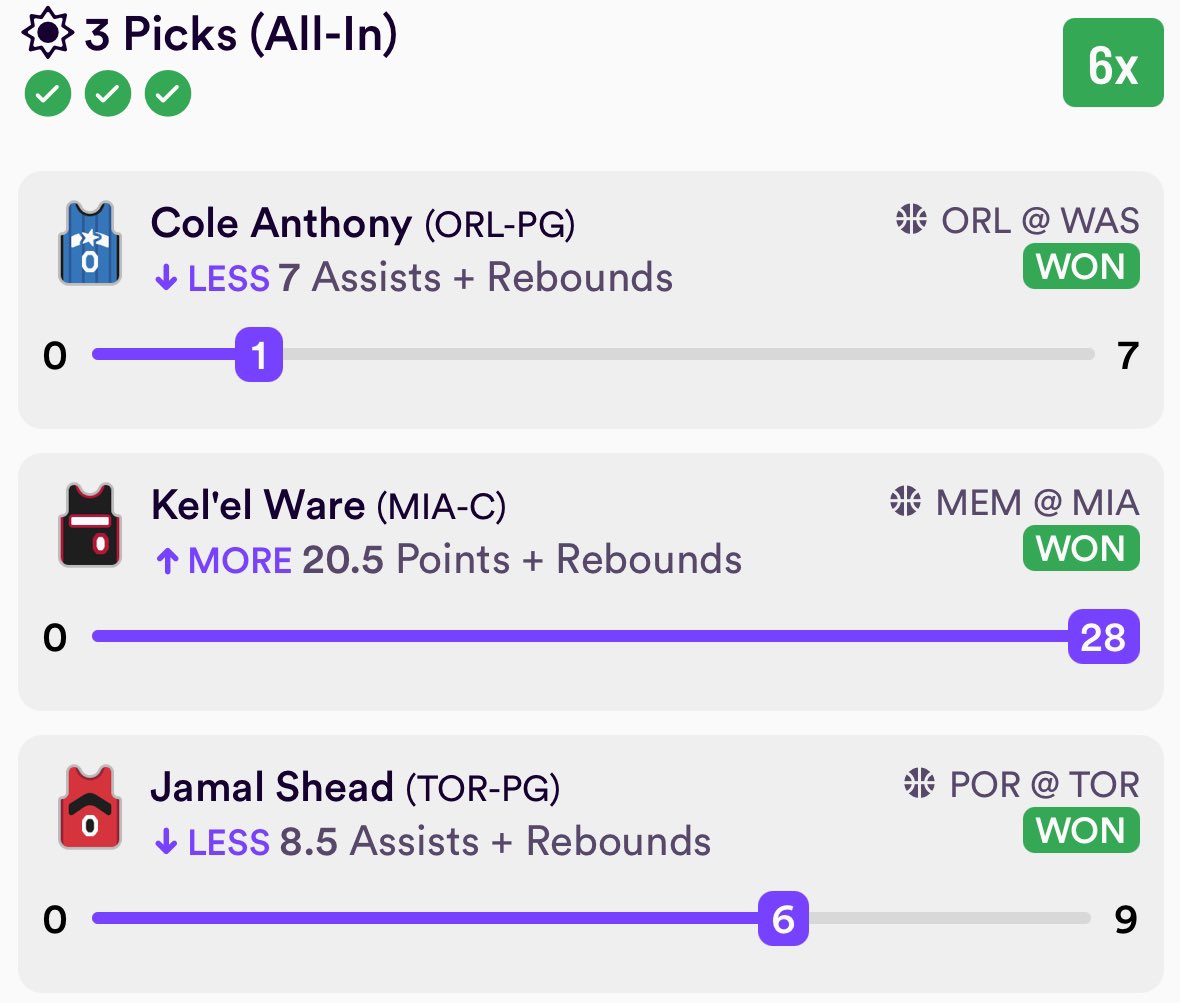Click the green 6x multiplier badge
The image size is (1180, 1003).
click(x=1113, y=62)
